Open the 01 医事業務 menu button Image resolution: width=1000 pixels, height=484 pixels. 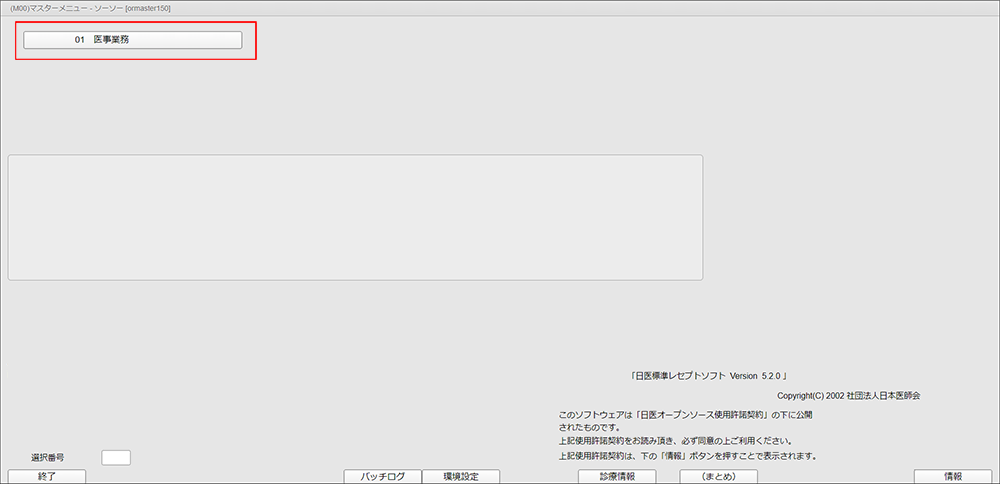tap(133, 40)
